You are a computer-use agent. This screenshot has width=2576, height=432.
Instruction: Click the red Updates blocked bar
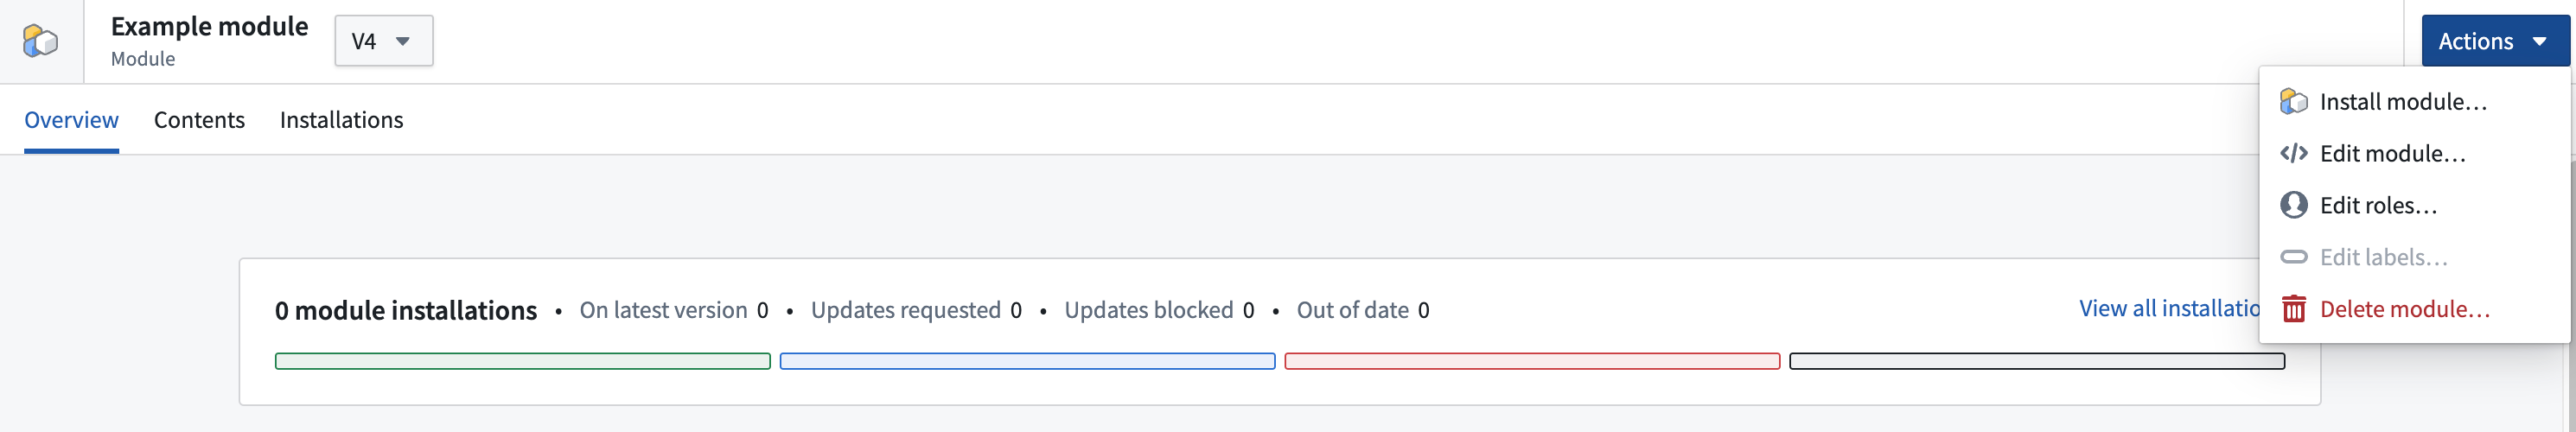tap(1532, 361)
